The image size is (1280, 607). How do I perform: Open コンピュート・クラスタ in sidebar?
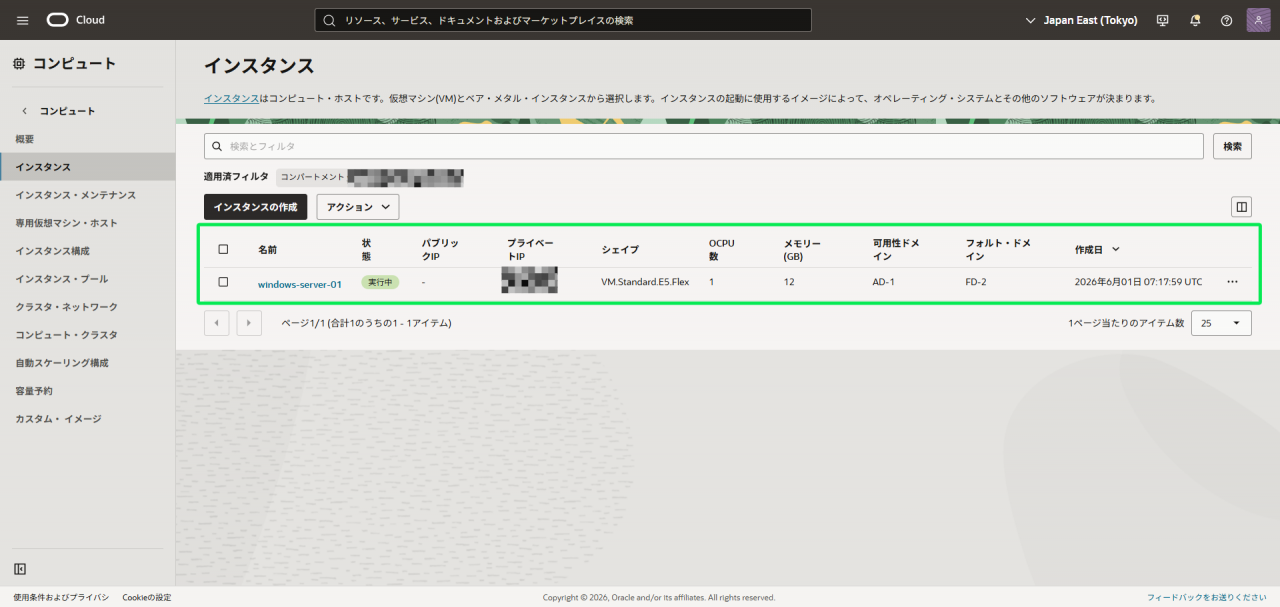(66, 335)
